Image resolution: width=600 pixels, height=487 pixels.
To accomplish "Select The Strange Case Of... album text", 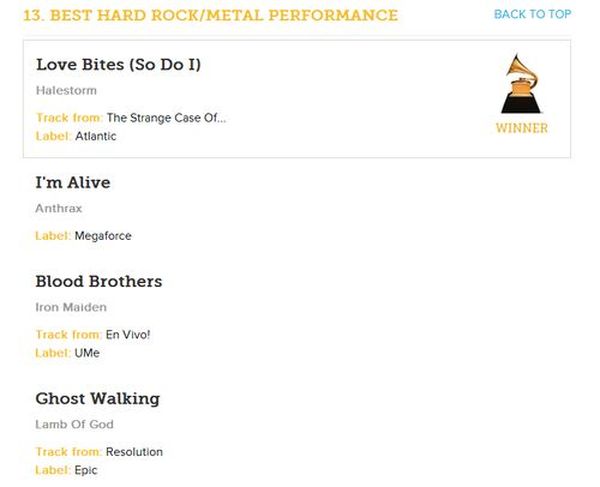I will [x=166, y=118].
